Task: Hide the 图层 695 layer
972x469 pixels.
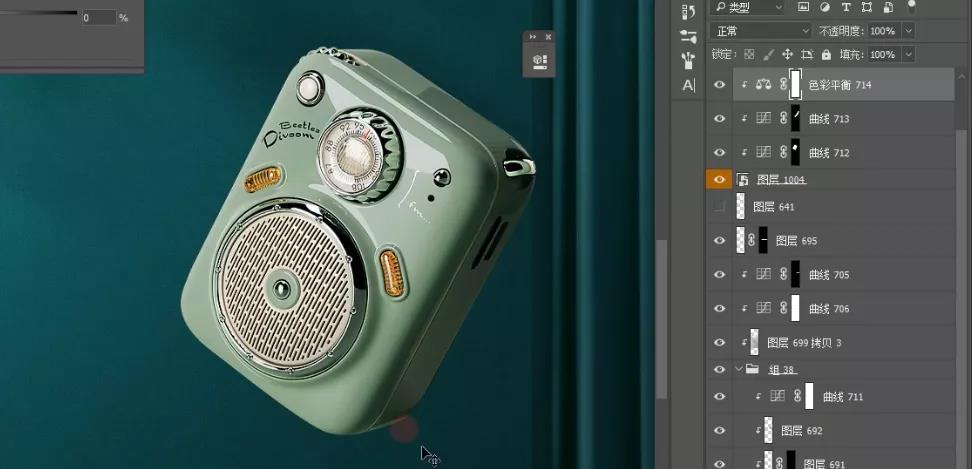Action: pyautogui.click(x=720, y=240)
